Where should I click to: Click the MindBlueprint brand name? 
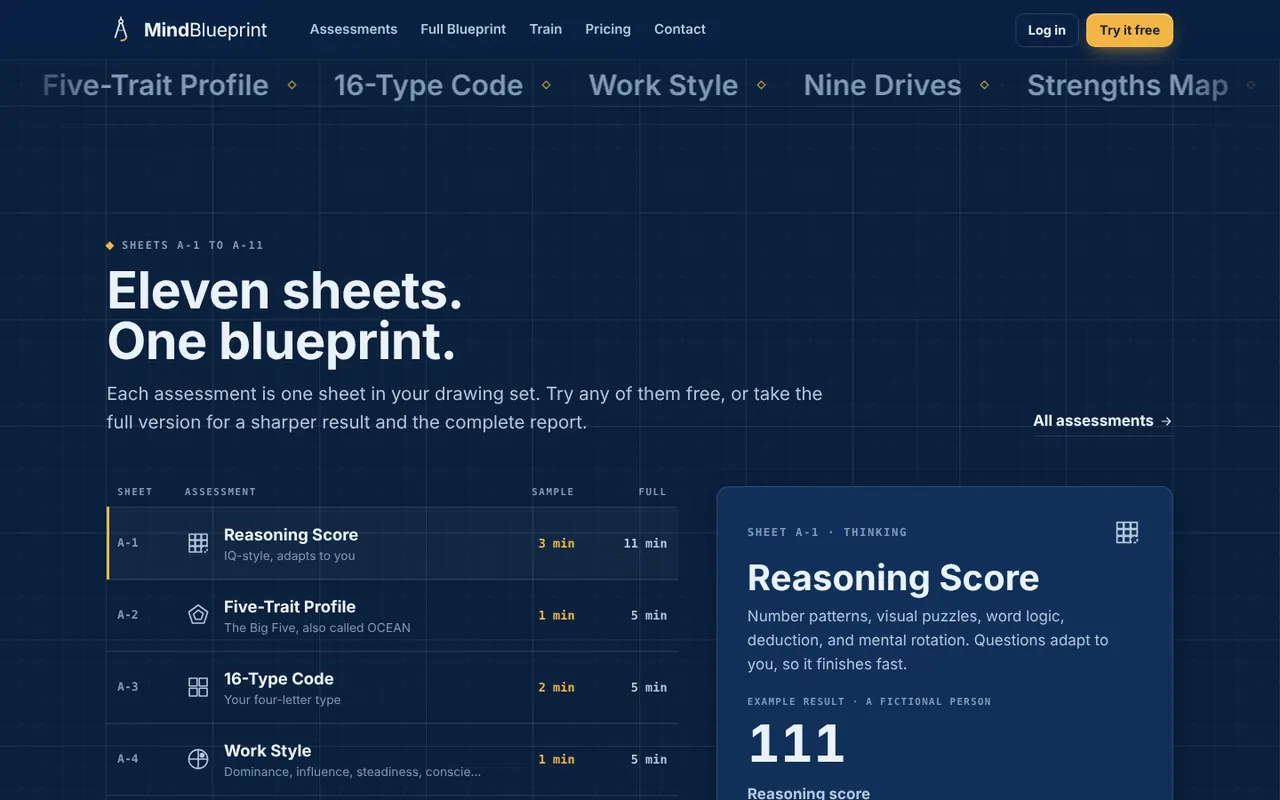(x=205, y=30)
